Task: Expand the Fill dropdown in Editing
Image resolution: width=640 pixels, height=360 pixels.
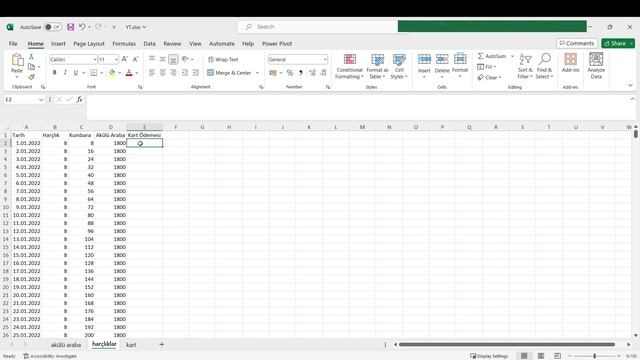Action: click(x=495, y=67)
